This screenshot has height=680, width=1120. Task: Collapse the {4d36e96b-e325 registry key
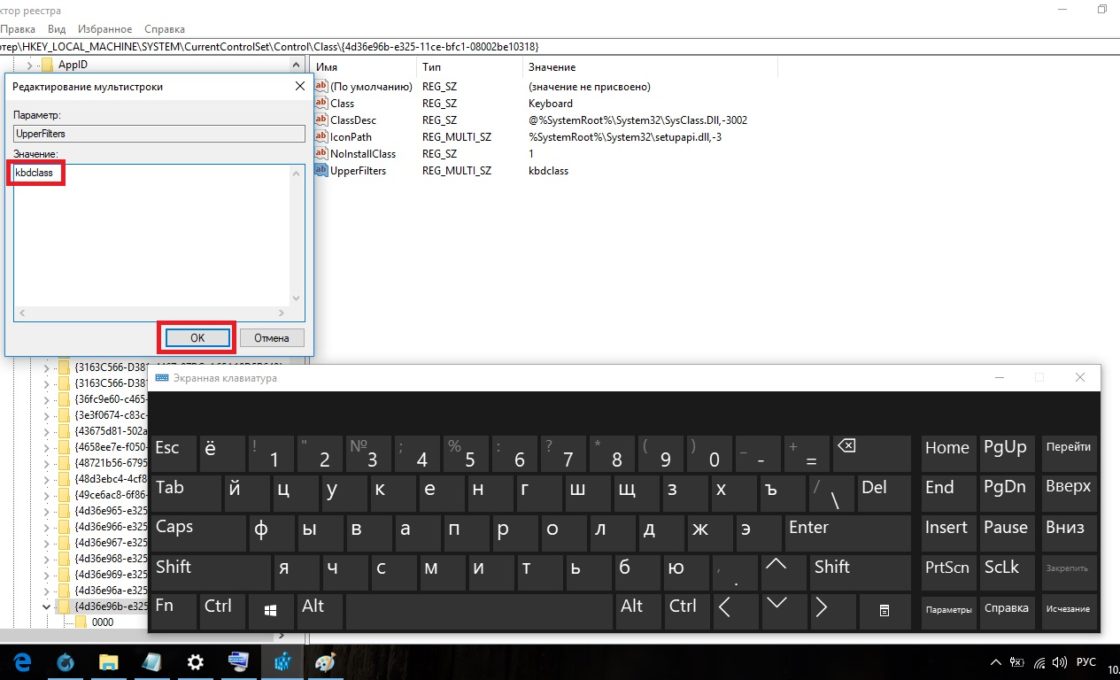click(46, 606)
